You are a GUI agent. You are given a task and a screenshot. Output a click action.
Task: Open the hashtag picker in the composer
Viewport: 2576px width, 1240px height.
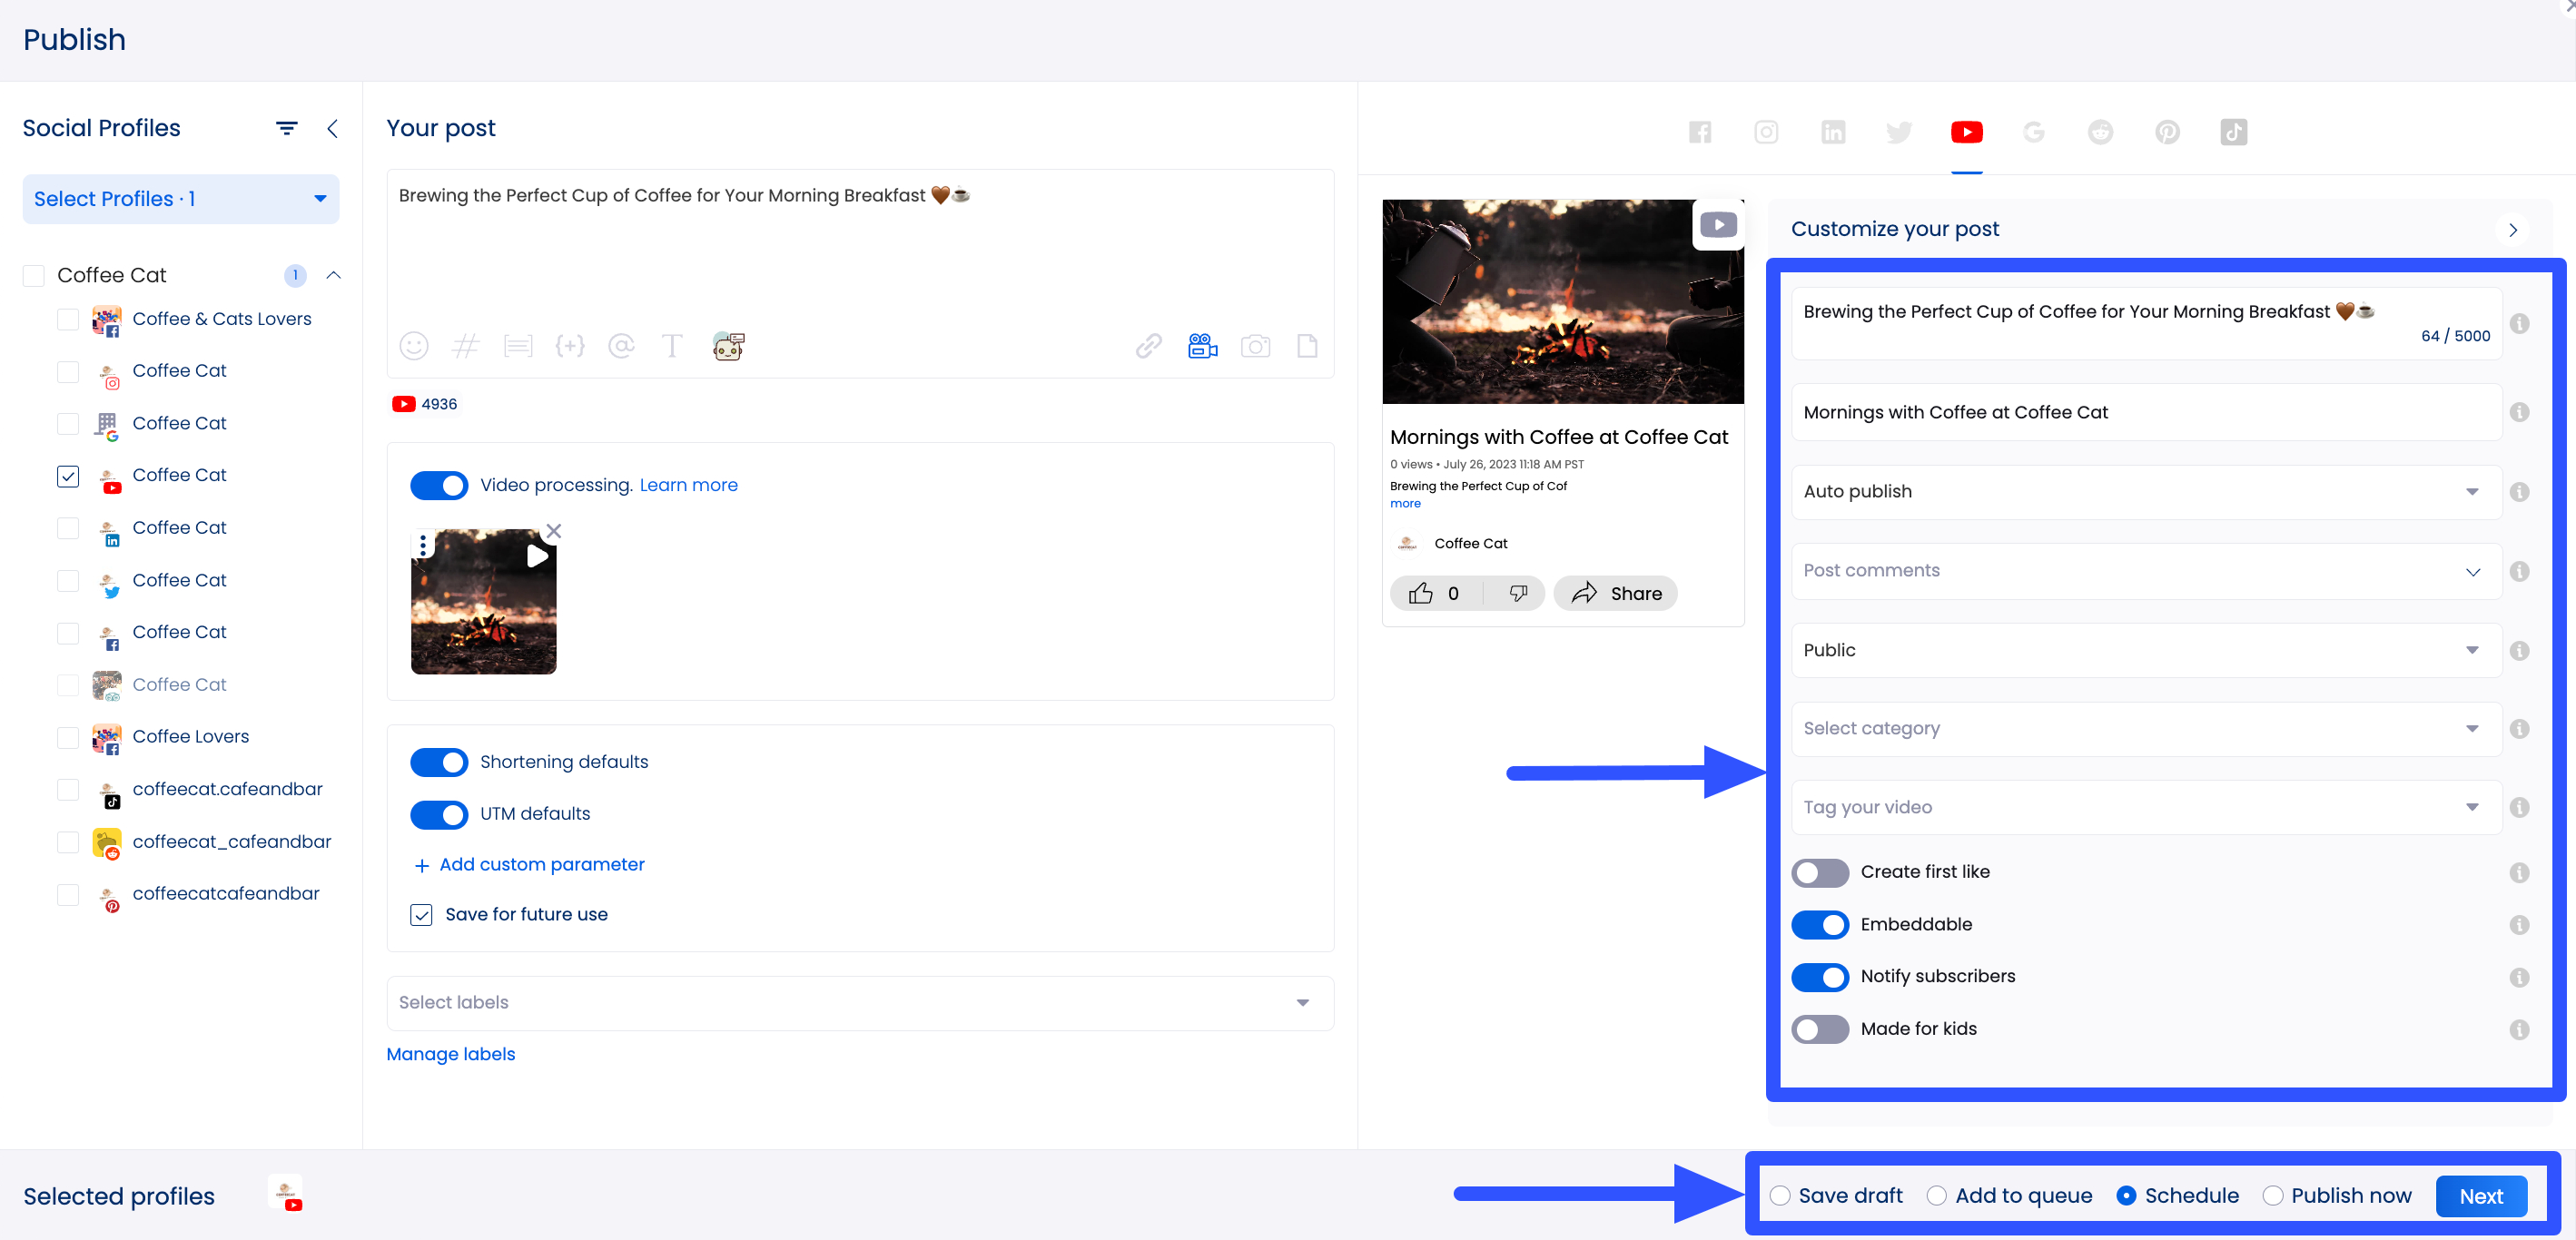pos(466,346)
